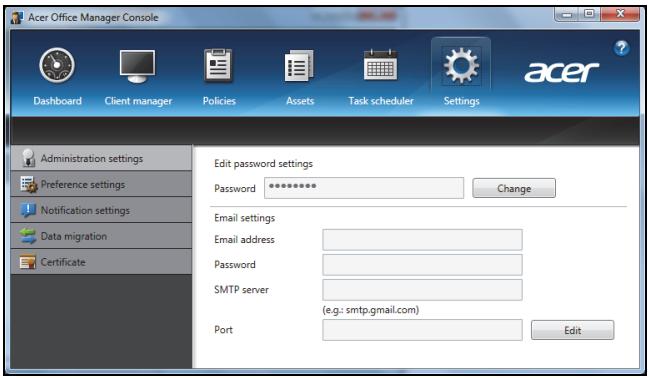Click the Preference settings gear-list icon
648x378 pixels.
click(x=29, y=184)
